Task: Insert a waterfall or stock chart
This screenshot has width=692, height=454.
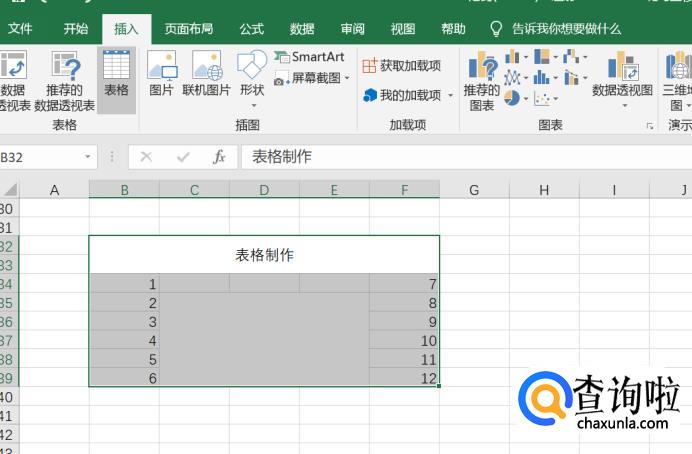Action: (x=572, y=57)
